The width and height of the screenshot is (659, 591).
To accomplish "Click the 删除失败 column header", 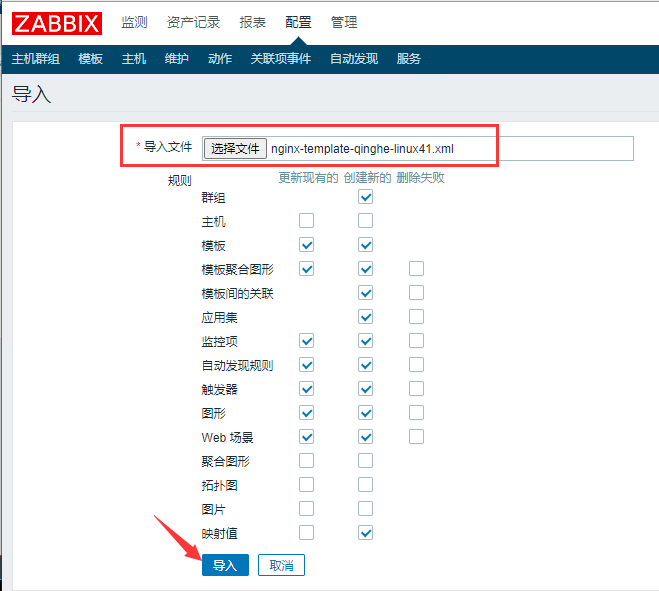I will click(x=420, y=178).
